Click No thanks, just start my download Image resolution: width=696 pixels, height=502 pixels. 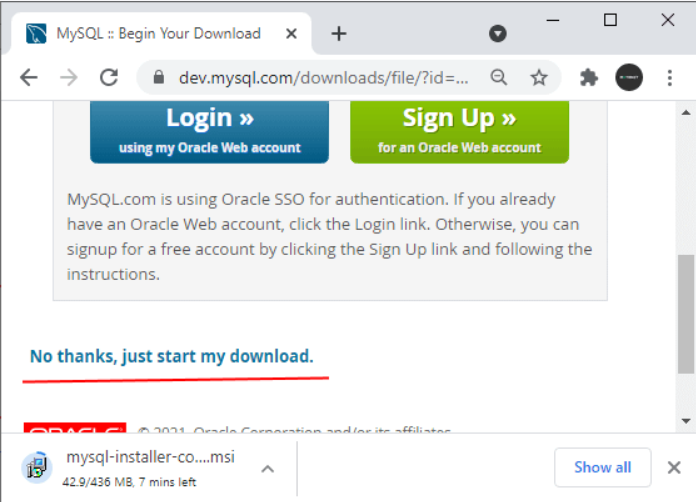coord(172,356)
